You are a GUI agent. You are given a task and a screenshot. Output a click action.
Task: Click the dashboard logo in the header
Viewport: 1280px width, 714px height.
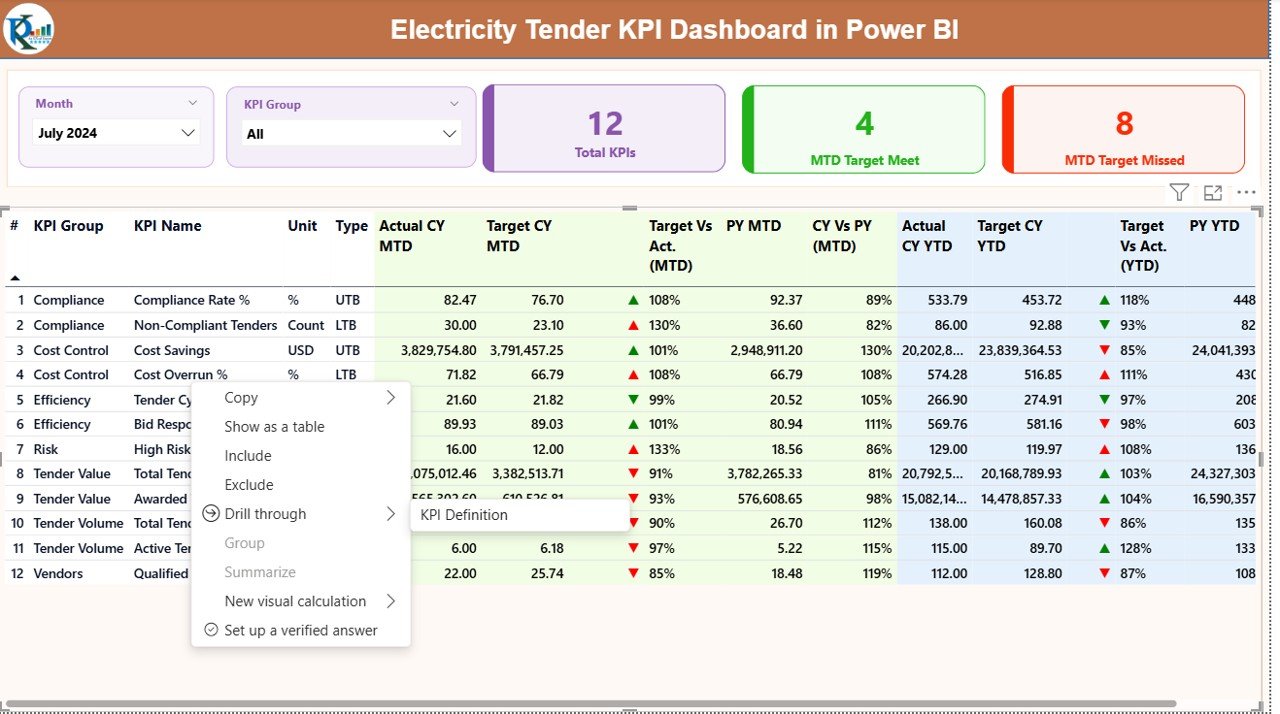point(29,29)
